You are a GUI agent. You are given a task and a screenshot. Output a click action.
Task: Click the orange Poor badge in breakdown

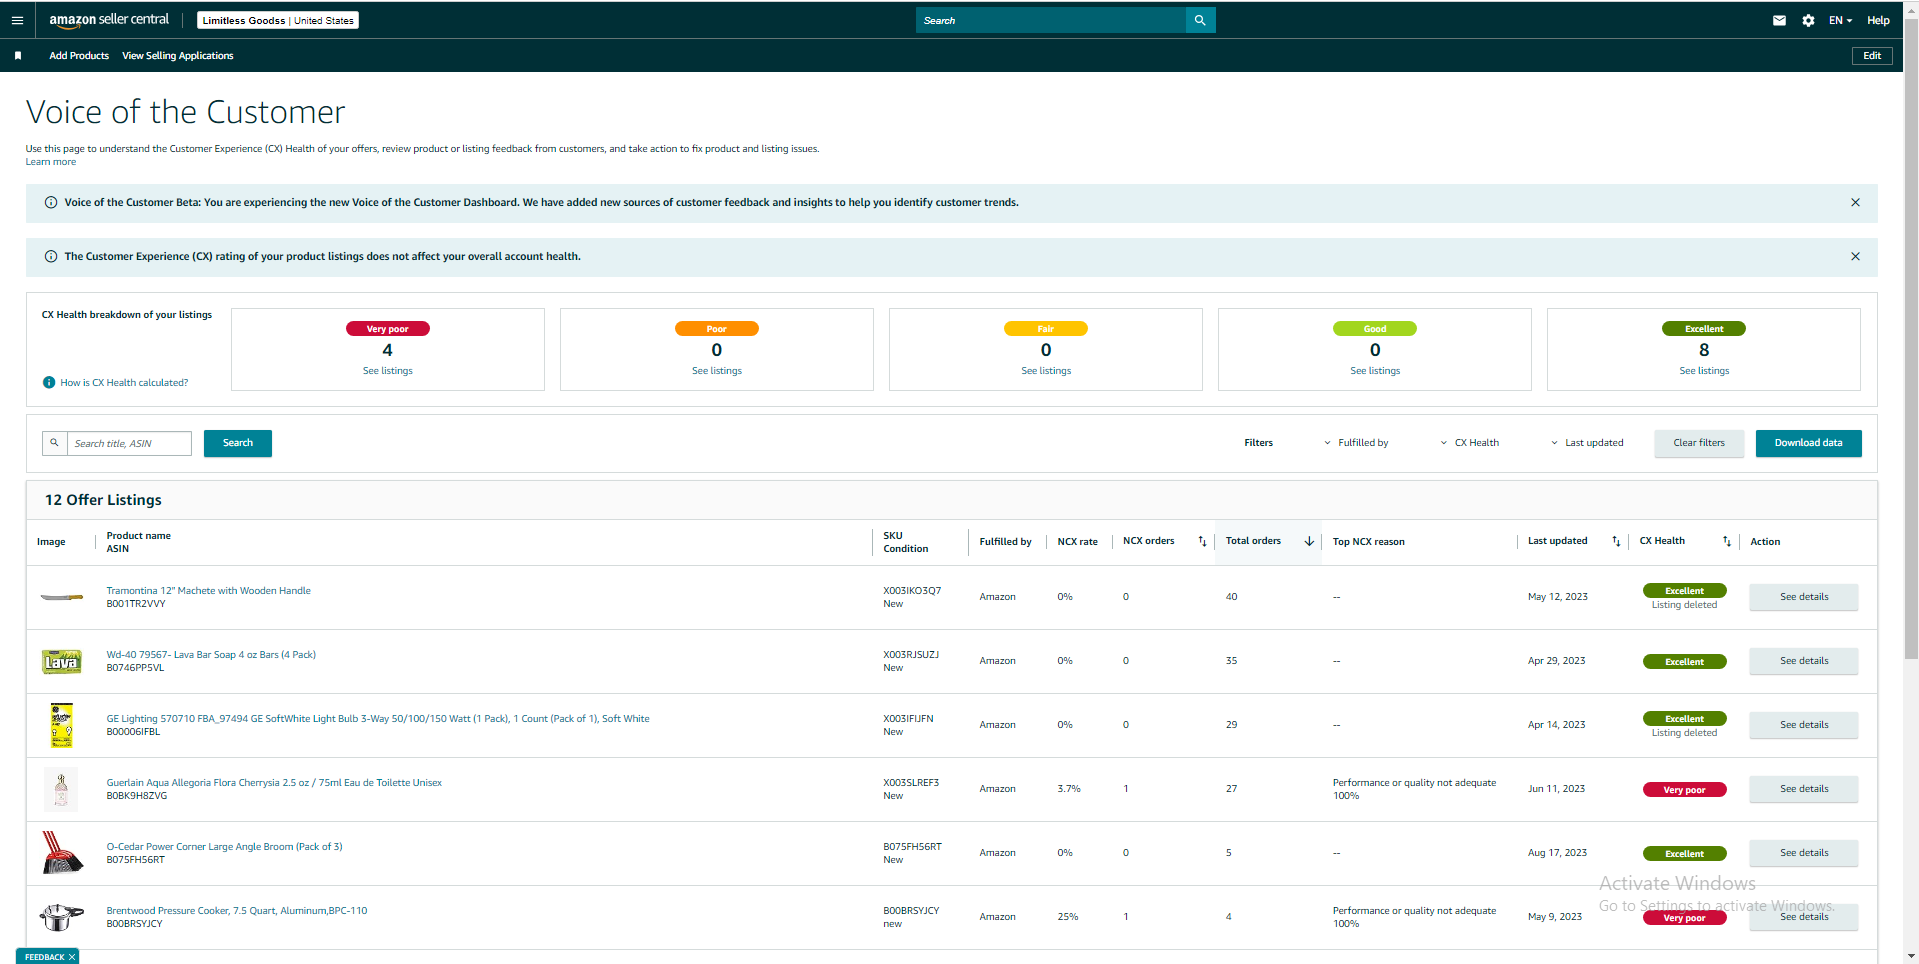717,329
